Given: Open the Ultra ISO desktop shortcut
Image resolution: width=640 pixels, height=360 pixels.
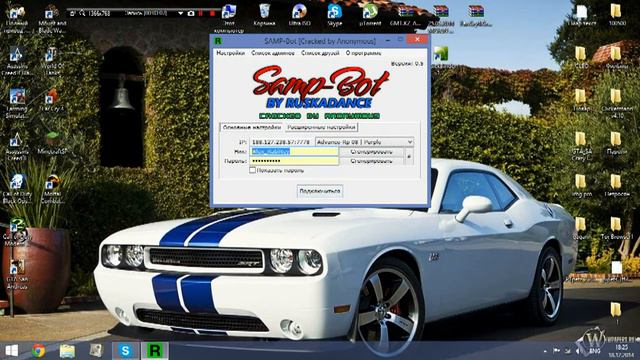Looking at the screenshot, I should (x=299, y=15).
